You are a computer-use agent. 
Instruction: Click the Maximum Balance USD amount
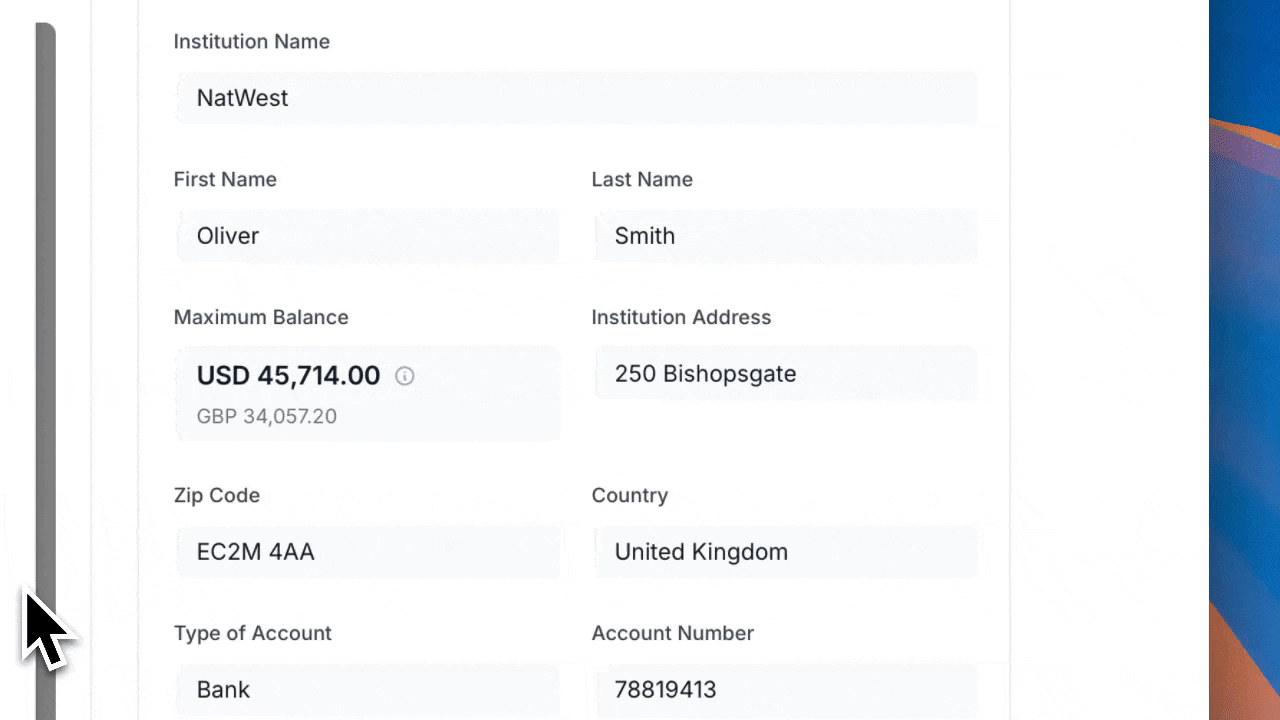tap(288, 376)
